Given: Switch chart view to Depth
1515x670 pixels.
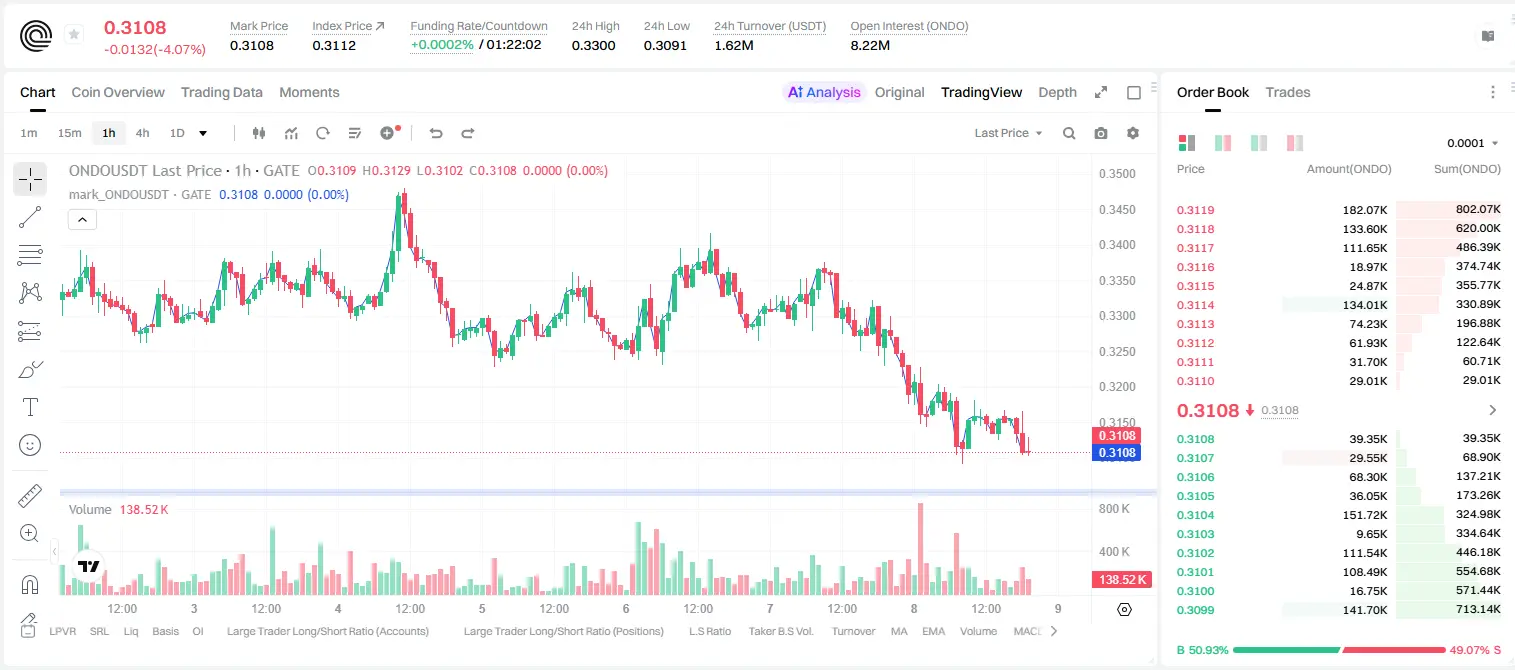Looking at the screenshot, I should coord(1057,92).
